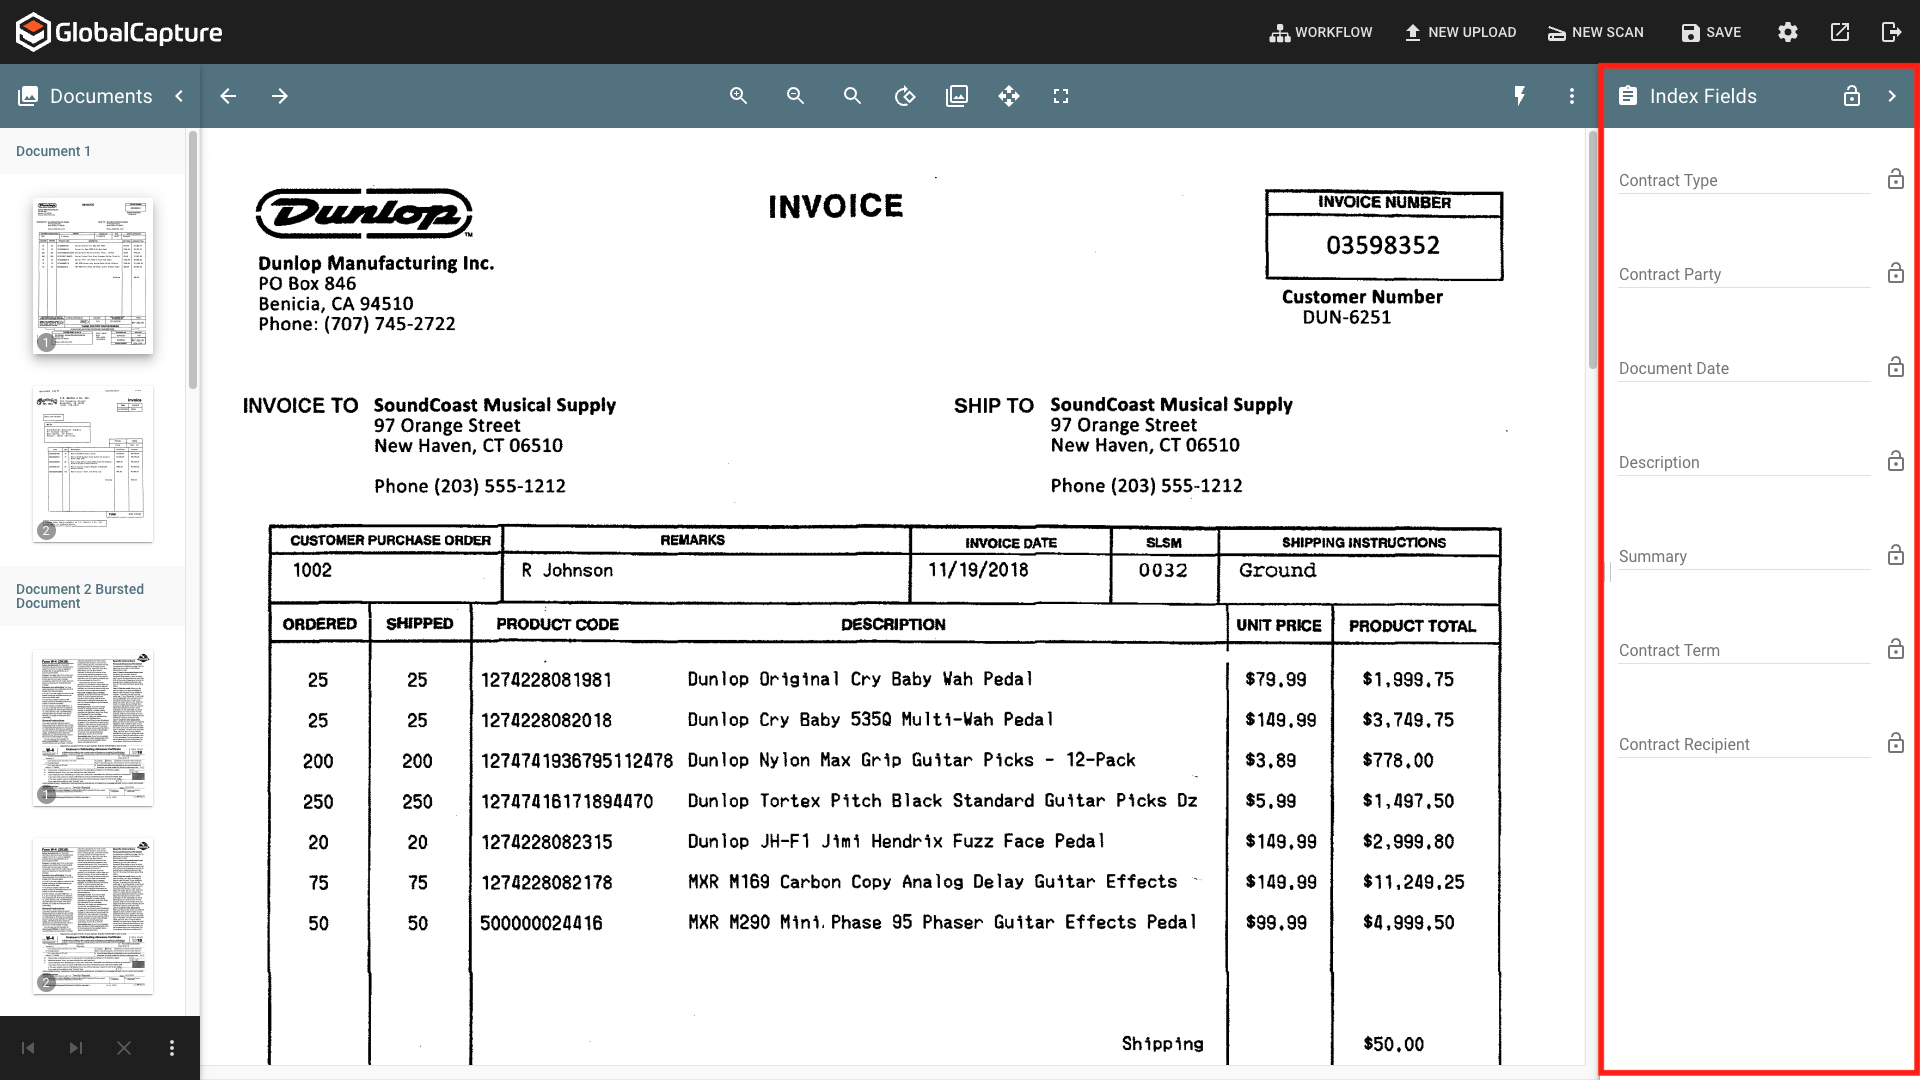Image resolution: width=1920 pixels, height=1080 pixels.
Task: Click the $11,249.25 product total
Action: coord(1413,882)
